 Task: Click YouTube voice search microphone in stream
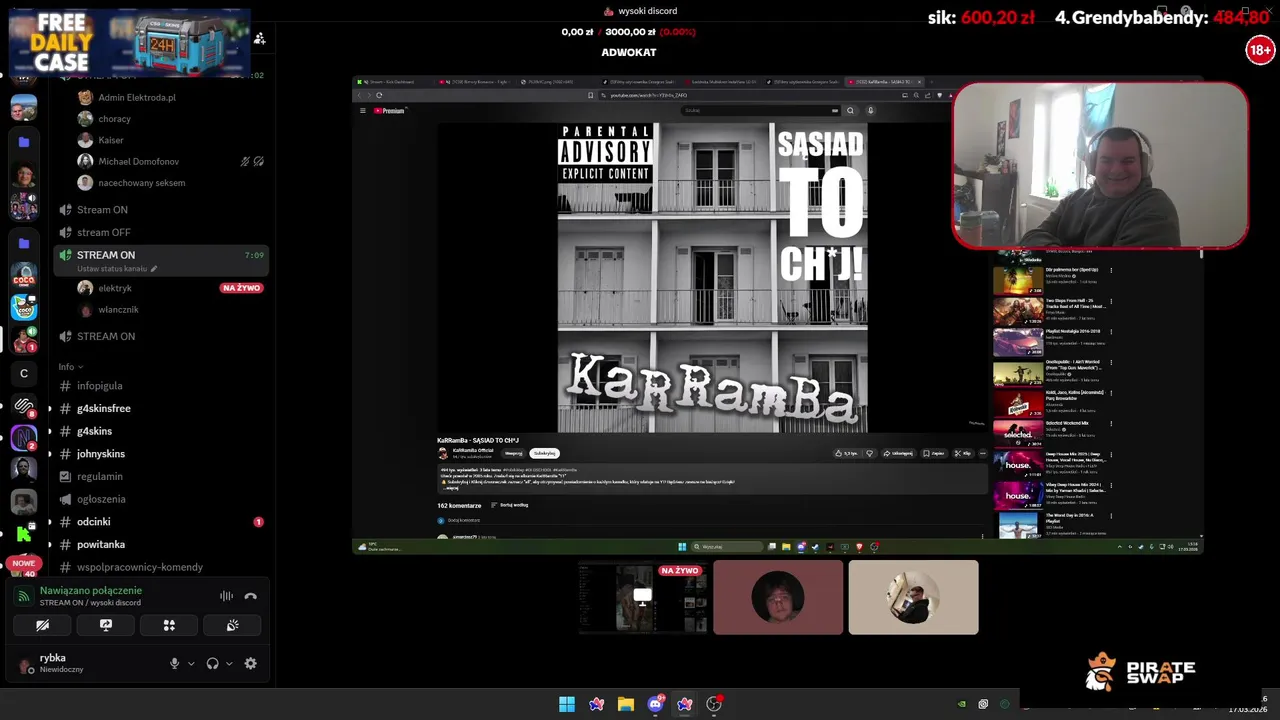[870, 110]
